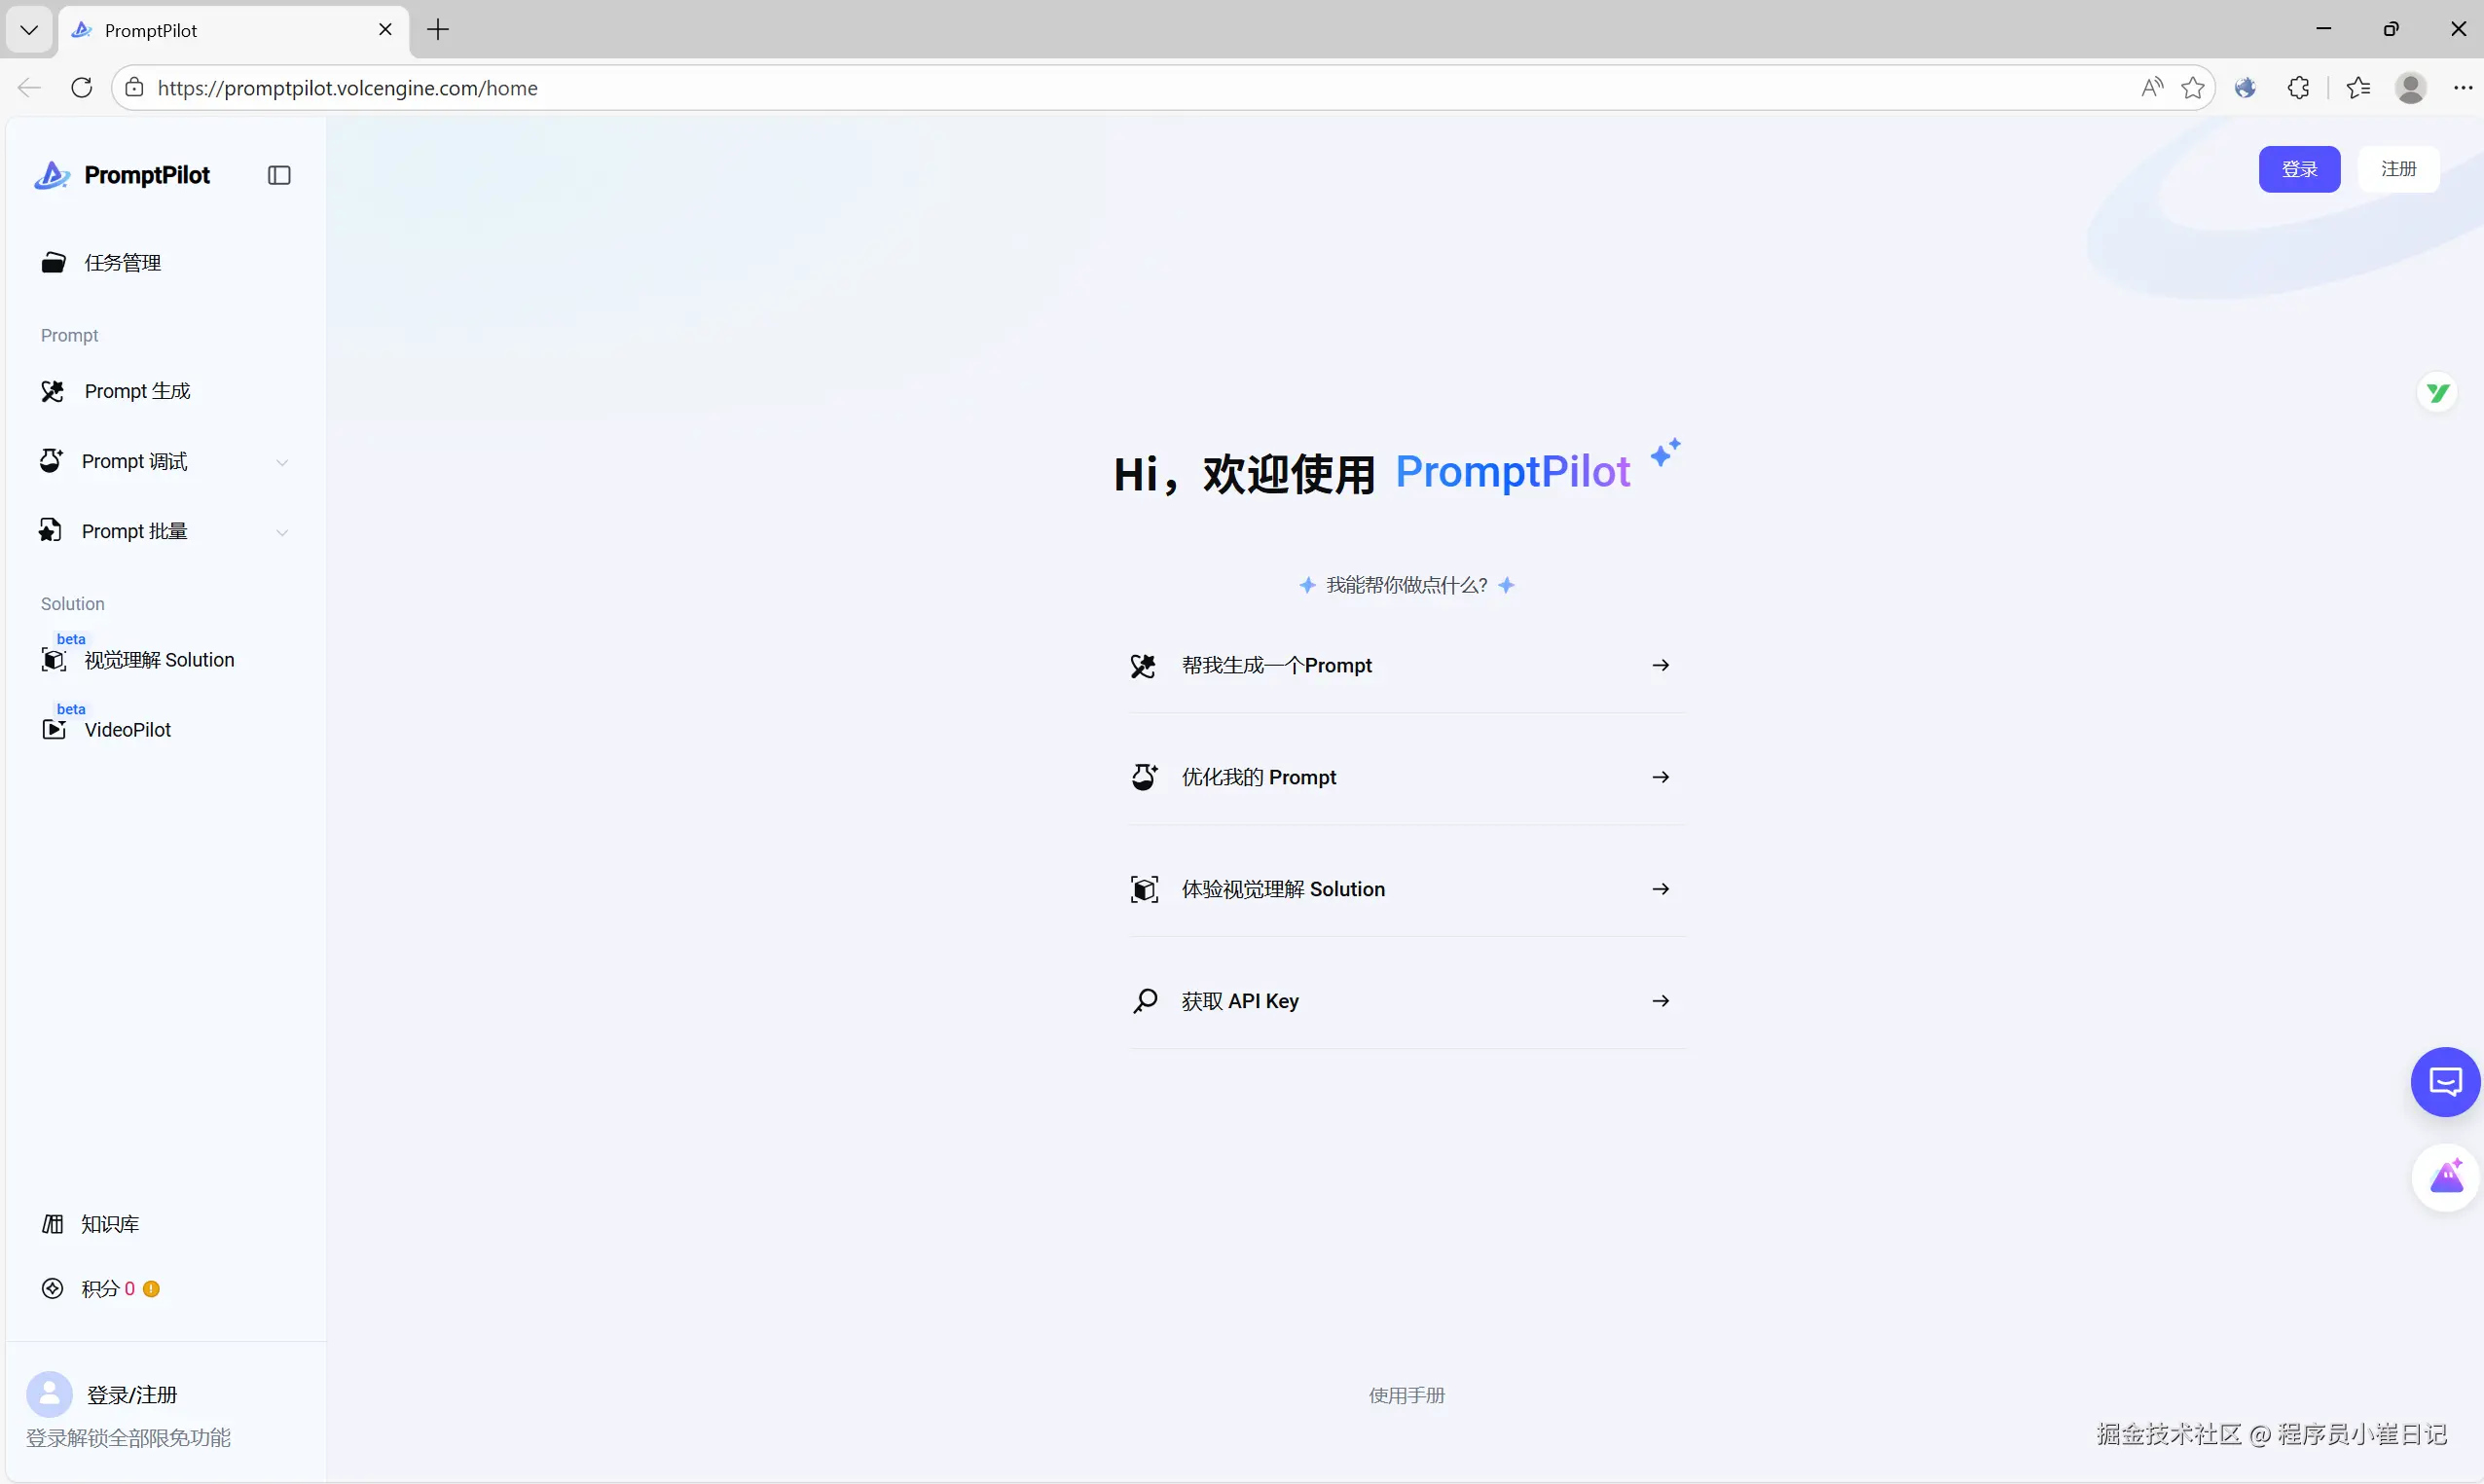The image size is (2484, 1484).
Task: Open the 使用手册 user manual link
Action: click(x=1406, y=1395)
